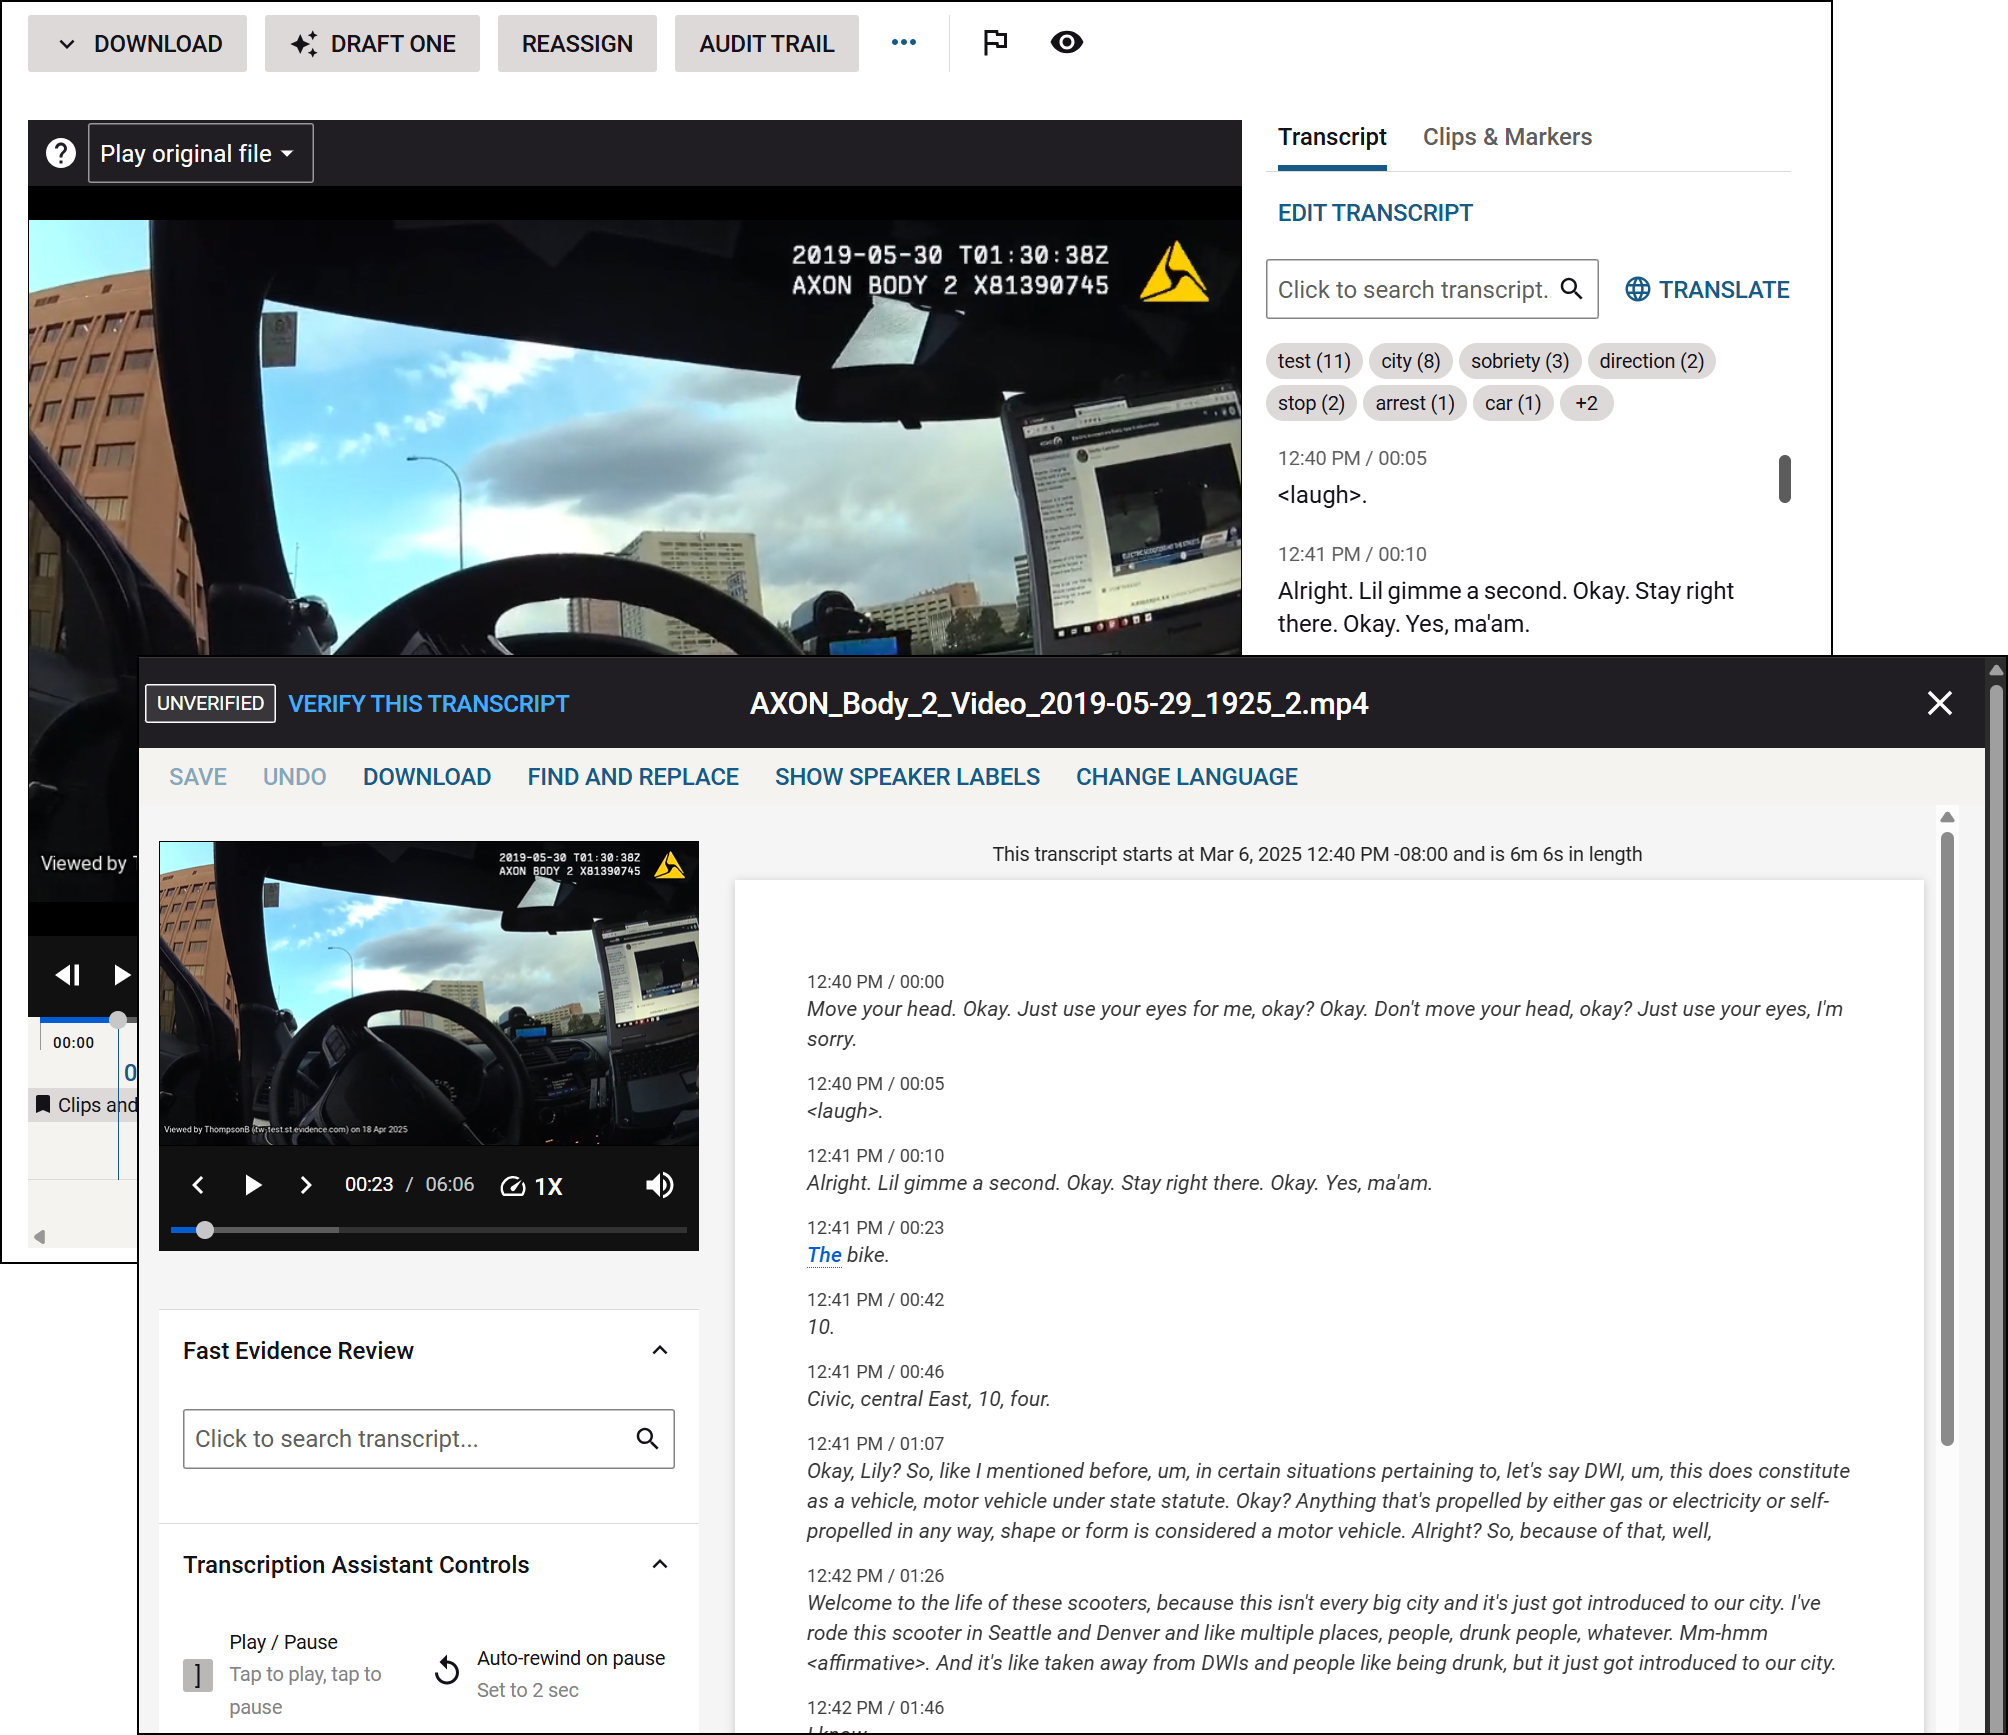Screen dimensions: 2008x1735
Task: Mute the transcript video volume
Action: click(x=659, y=1185)
